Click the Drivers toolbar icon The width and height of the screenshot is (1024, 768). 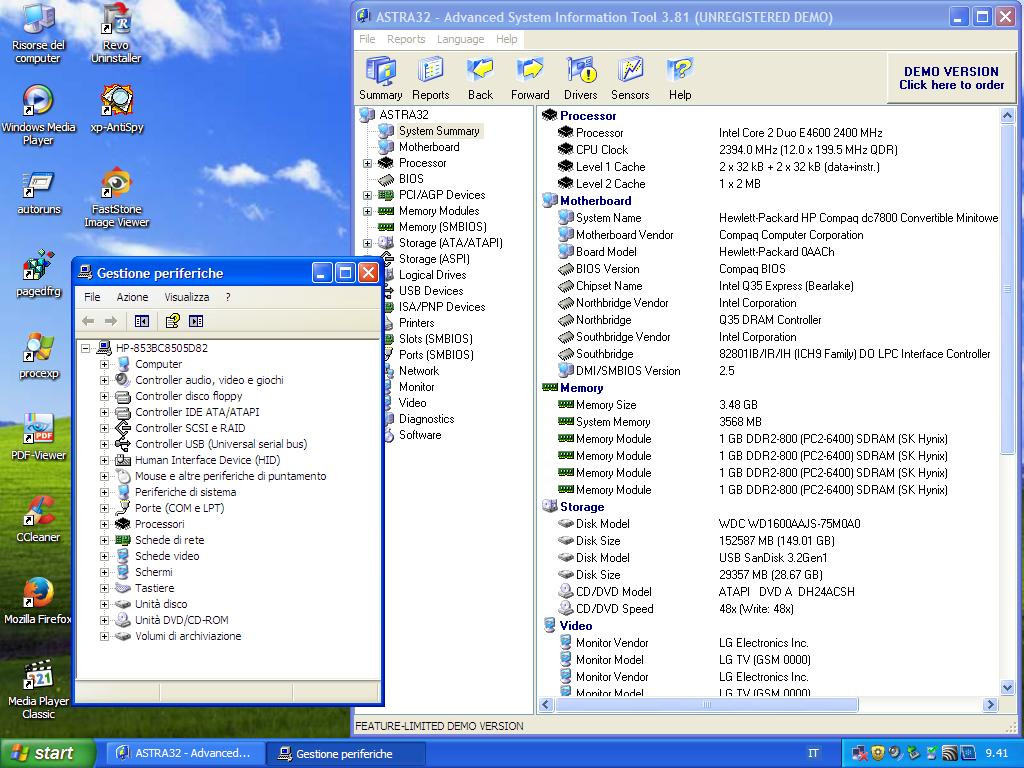coord(580,71)
